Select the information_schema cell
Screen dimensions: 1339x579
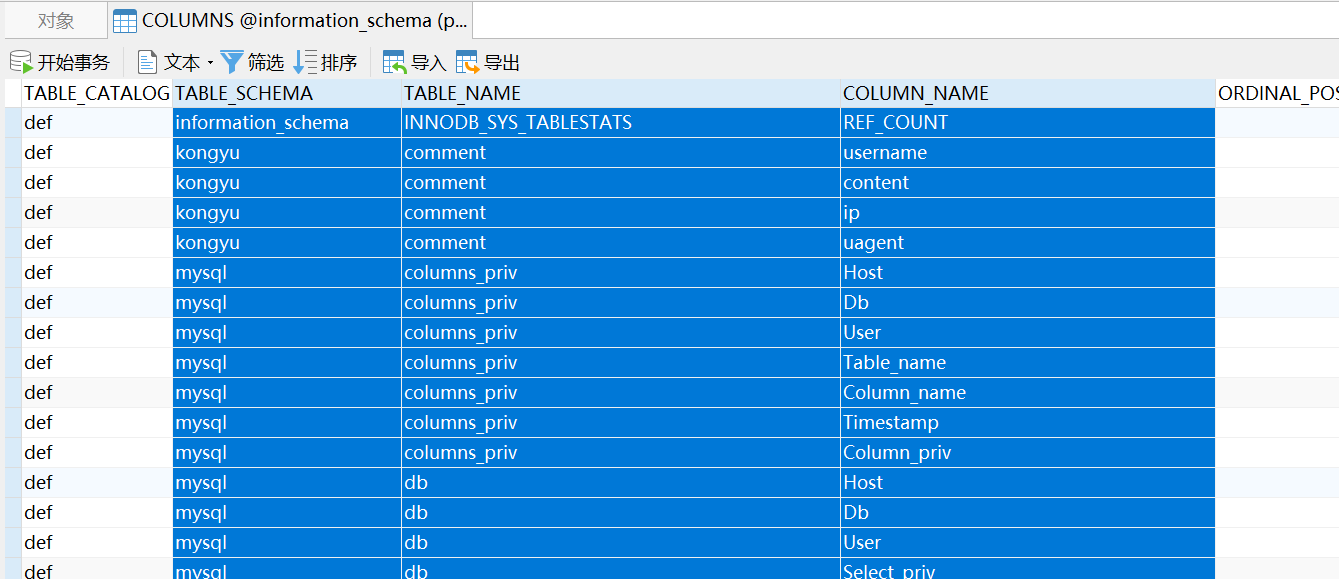(287, 123)
